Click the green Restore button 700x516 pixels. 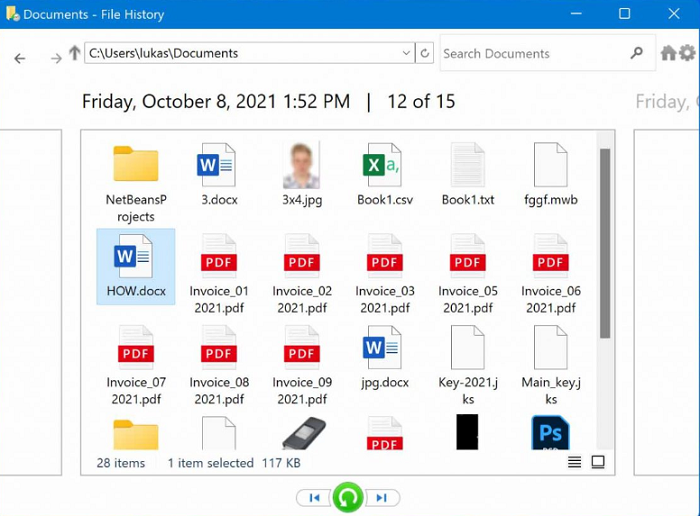pos(347,497)
